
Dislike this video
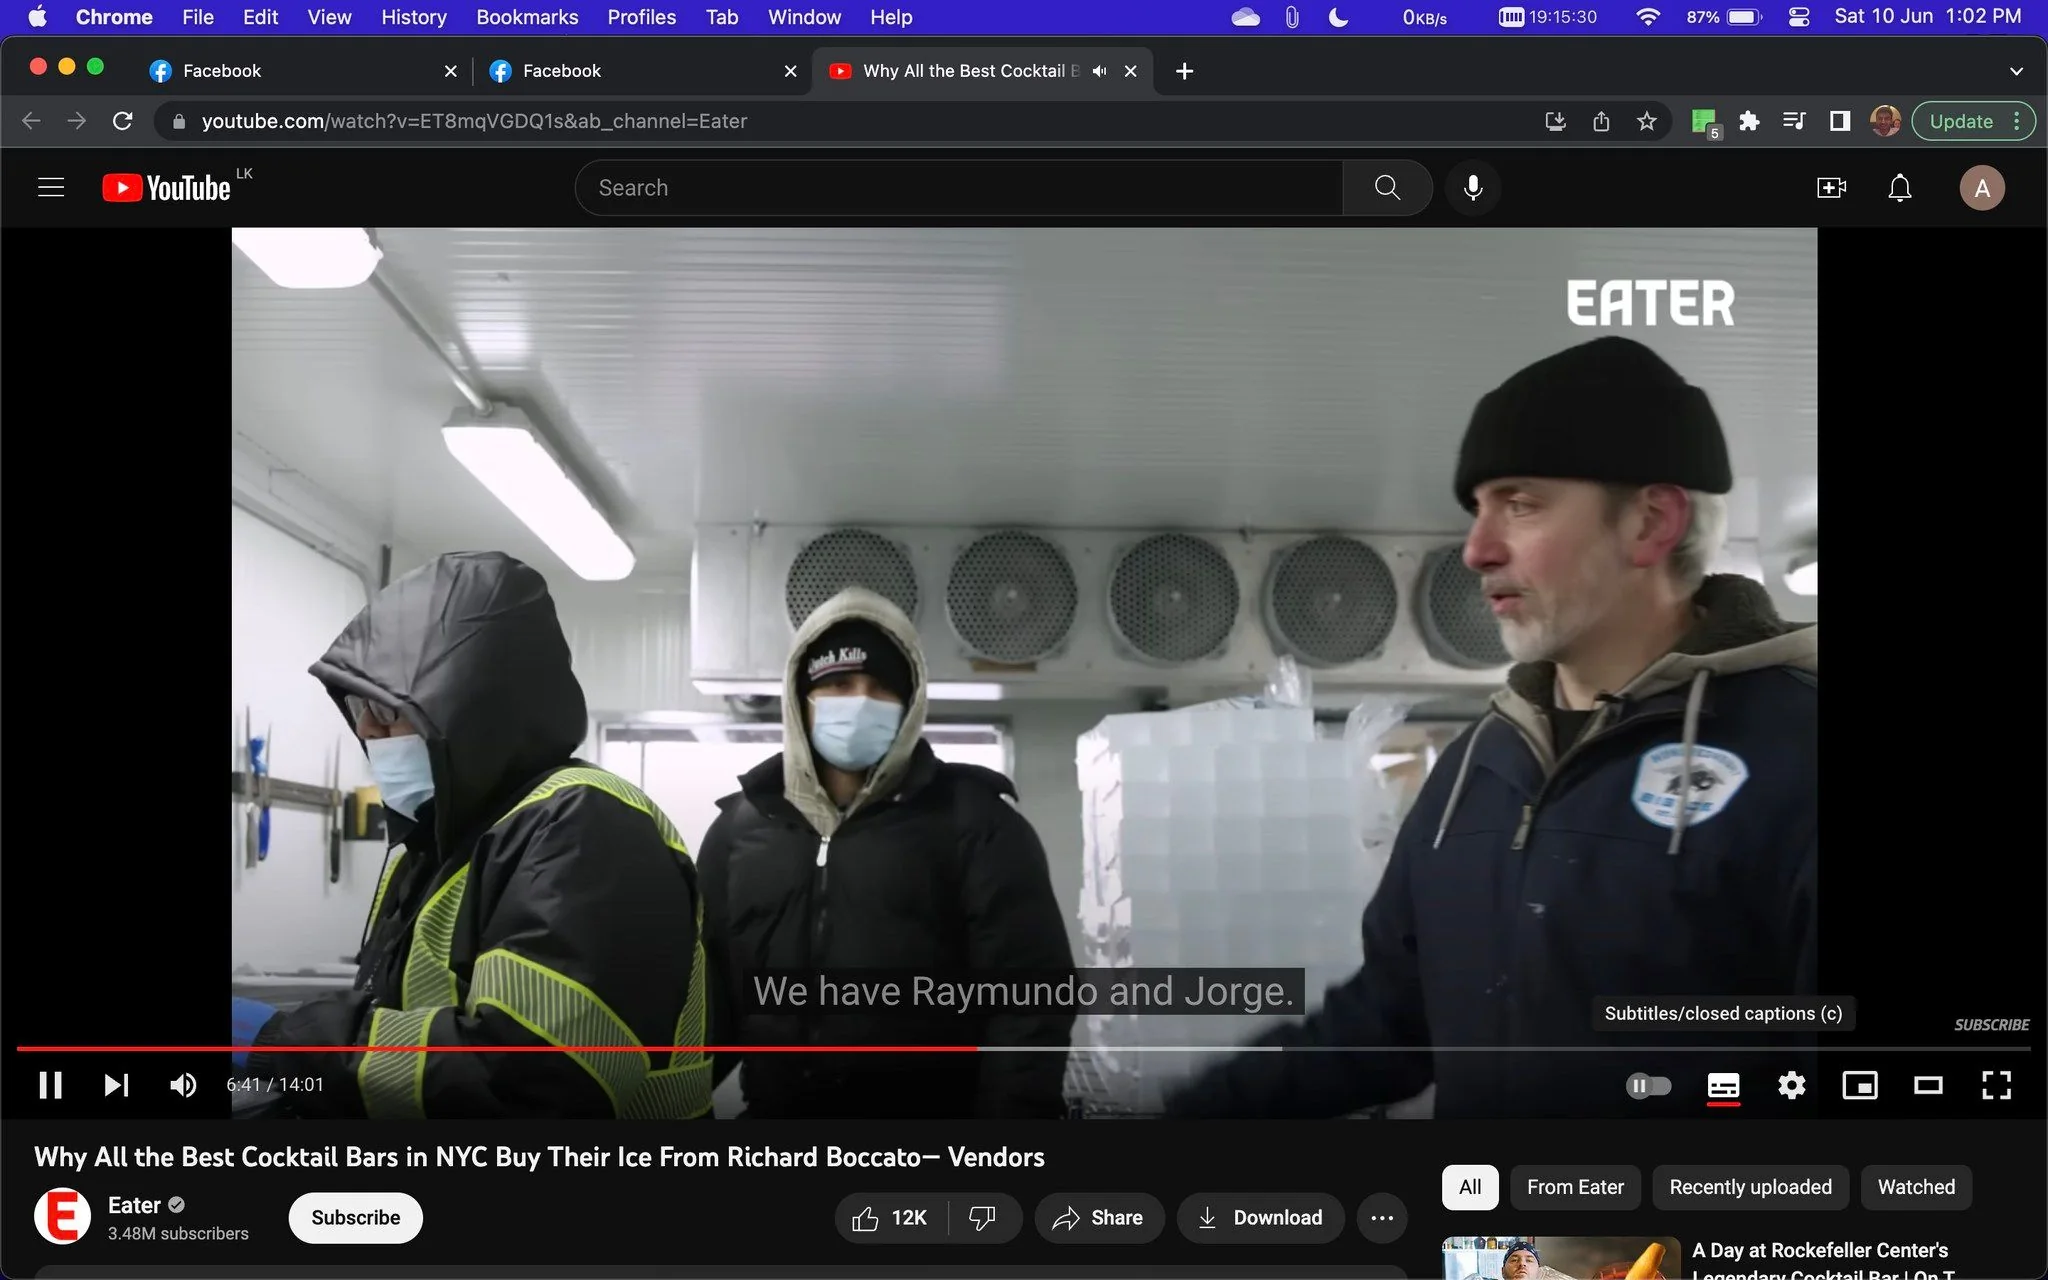(983, 1217)
